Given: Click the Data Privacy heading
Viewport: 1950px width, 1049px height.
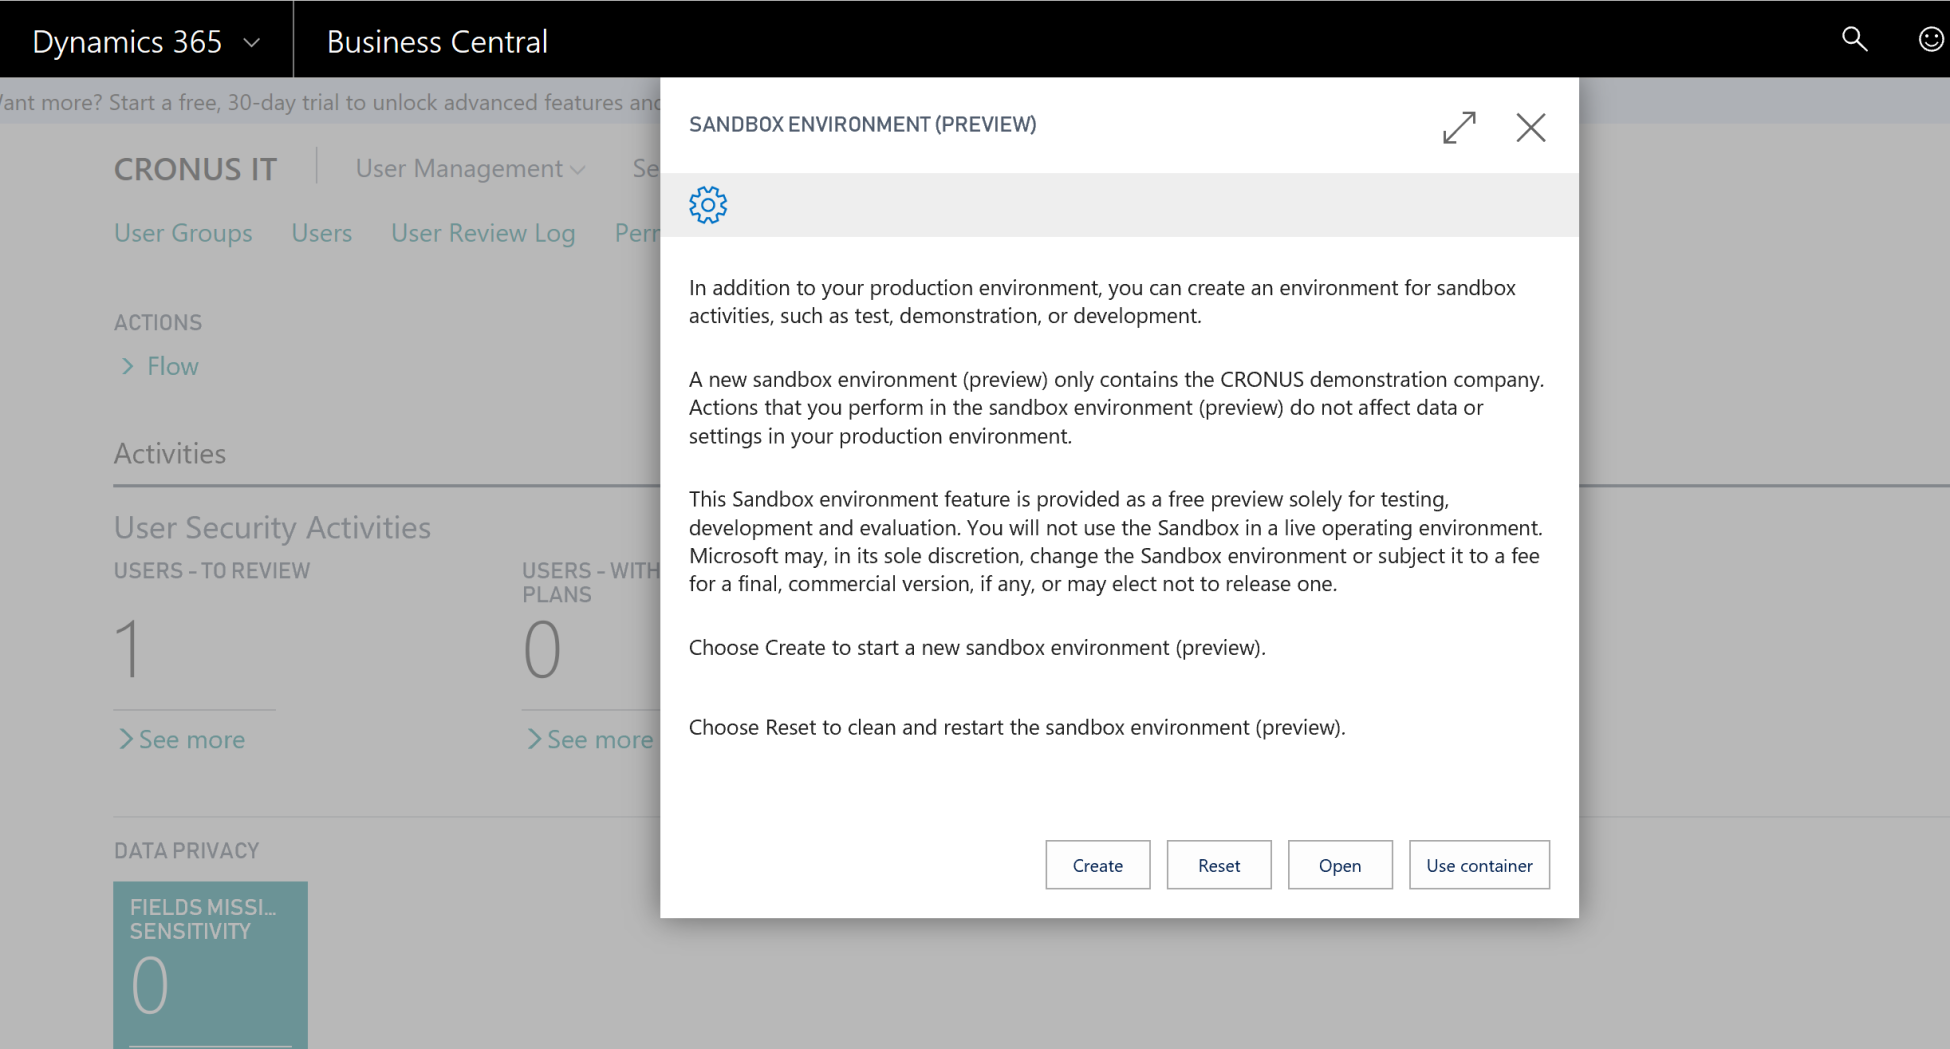Looking at the screenshot, I should coord(186,850).
